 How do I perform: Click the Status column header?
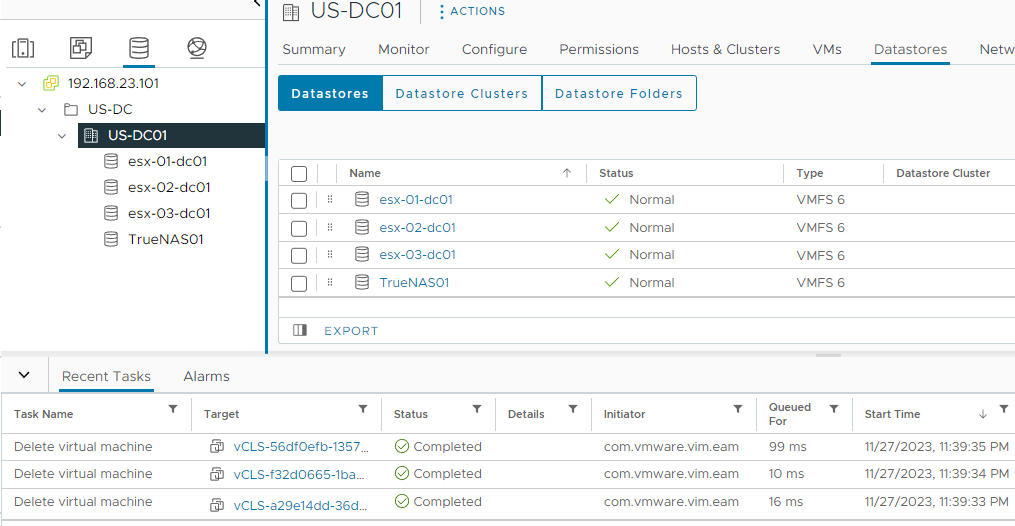[616, 173]
